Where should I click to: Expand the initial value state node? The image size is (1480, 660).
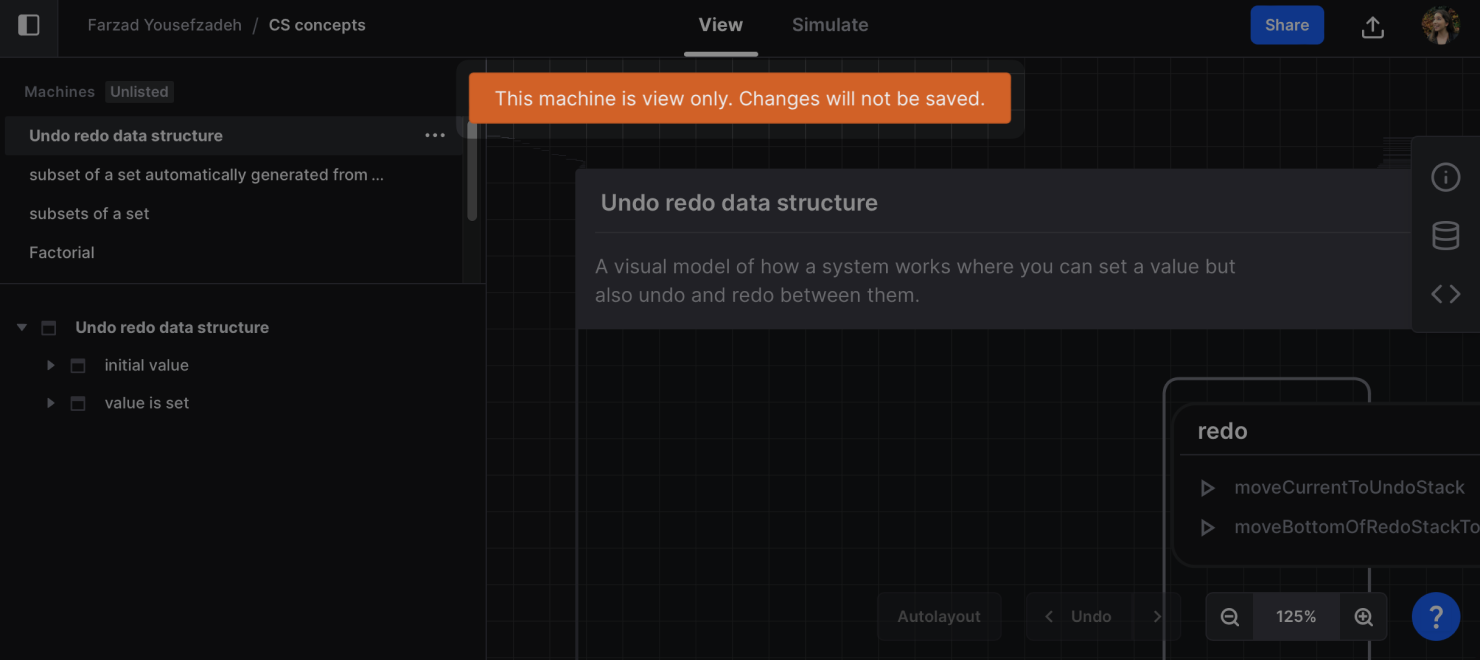(51, 366)
